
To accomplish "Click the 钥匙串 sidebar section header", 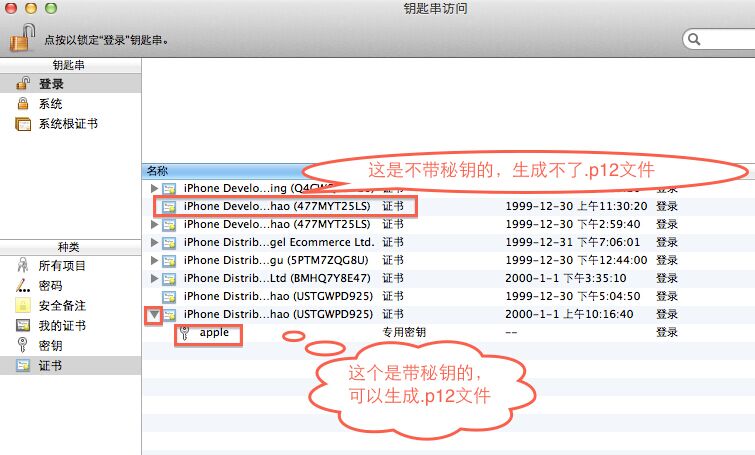I will (x=68, y=65).
